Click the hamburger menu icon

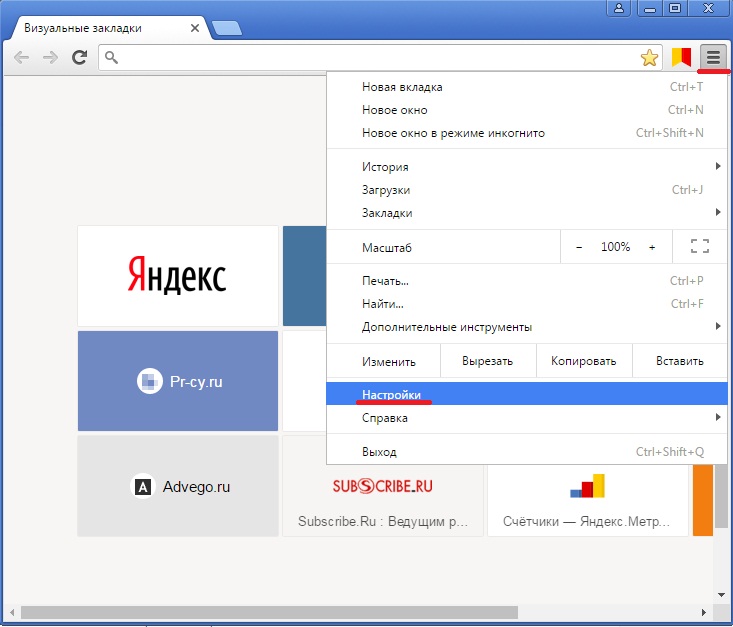[x=712, y=57]
